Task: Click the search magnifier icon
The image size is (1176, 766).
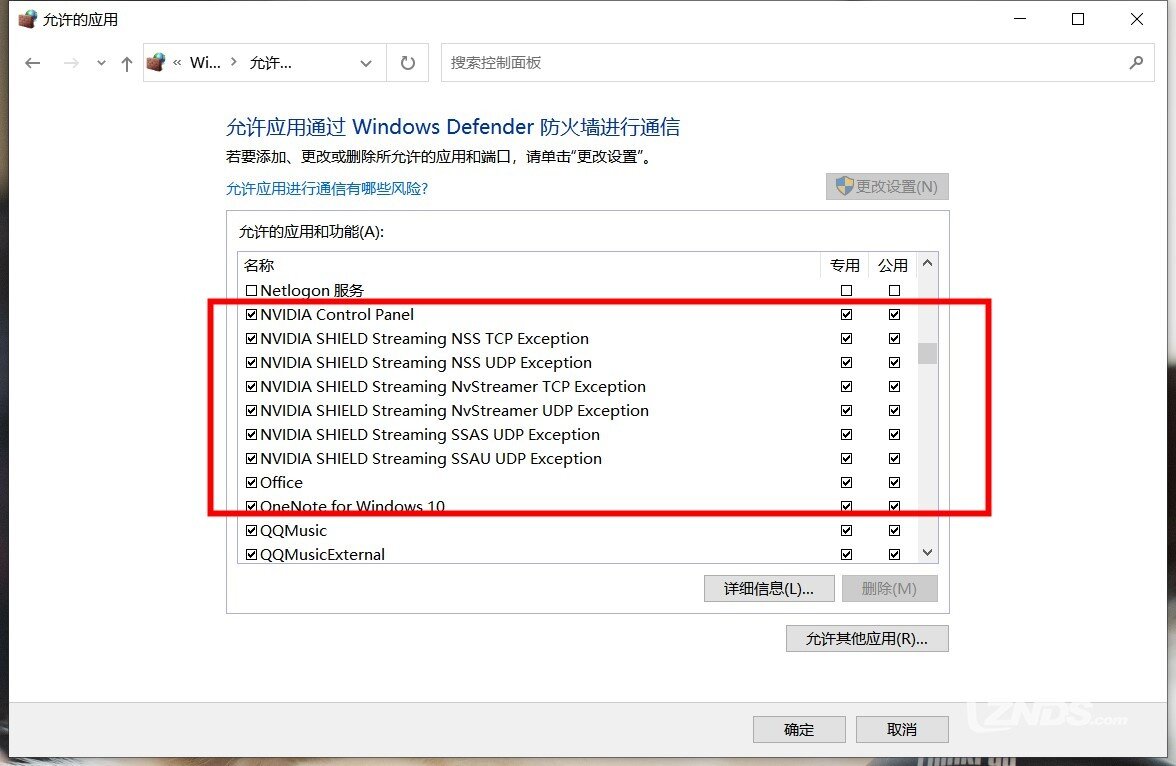Action: coord(1136,63)
